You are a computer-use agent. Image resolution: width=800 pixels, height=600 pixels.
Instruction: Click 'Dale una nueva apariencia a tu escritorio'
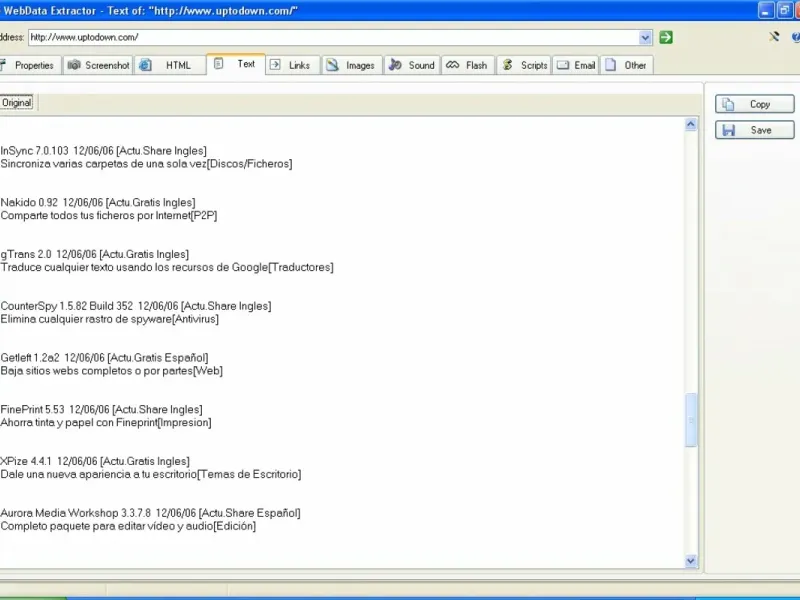click(98, 474)
